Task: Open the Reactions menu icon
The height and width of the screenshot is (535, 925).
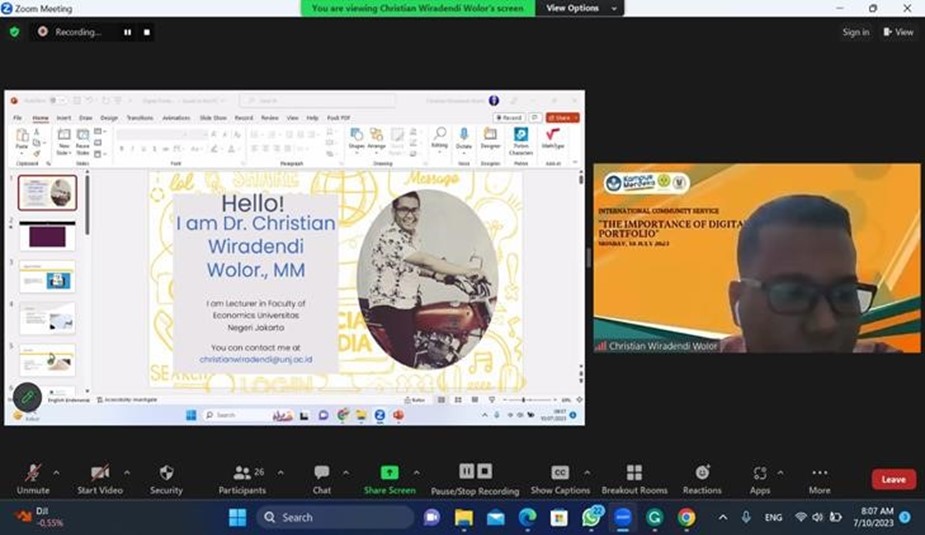Action: tap(702, 473)
